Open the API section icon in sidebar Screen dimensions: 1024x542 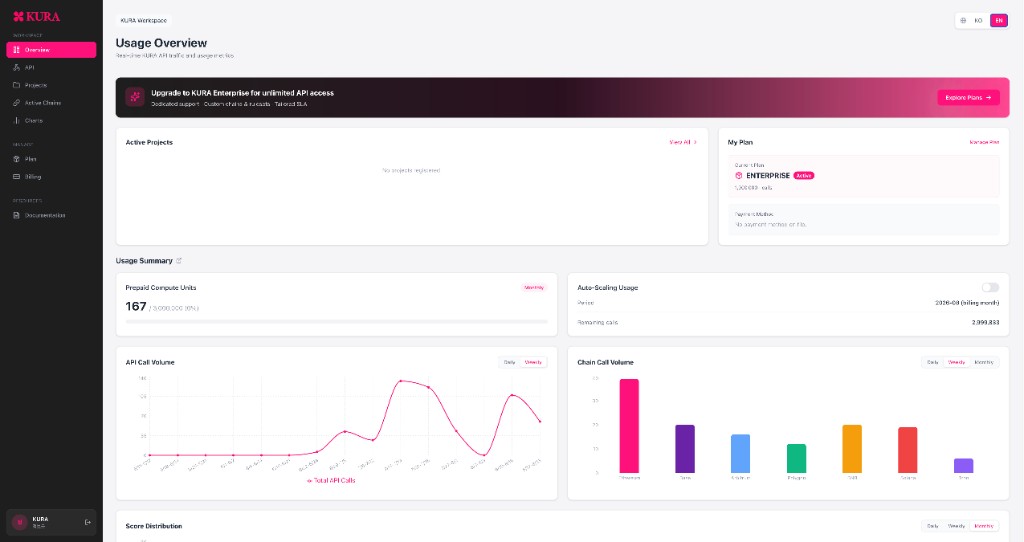pyautogui.click(x=16, y=67)
